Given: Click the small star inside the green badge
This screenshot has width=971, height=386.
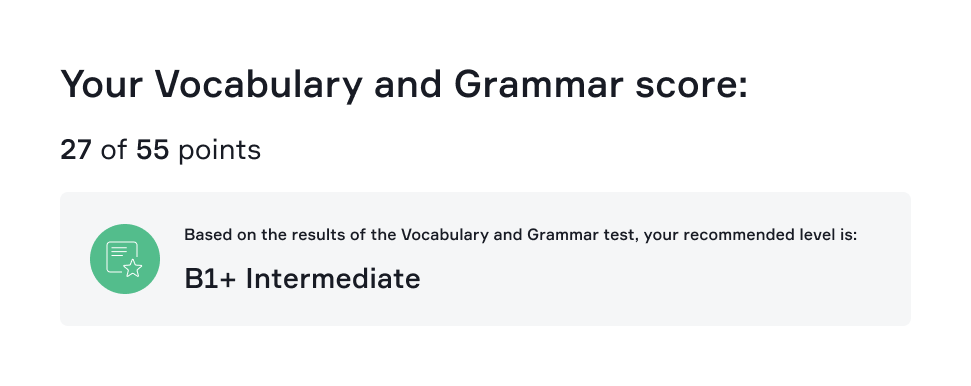Looking at the screenshot, I should click(x=133, y=268).
